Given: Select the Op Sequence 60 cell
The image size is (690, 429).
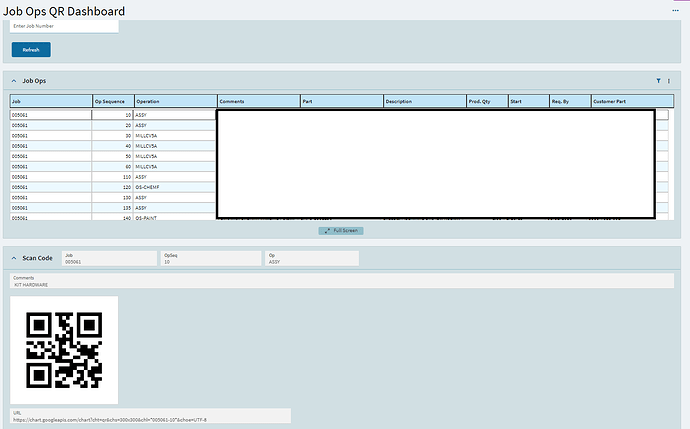Looking at the screenshot, I should [x=113, y=167].
